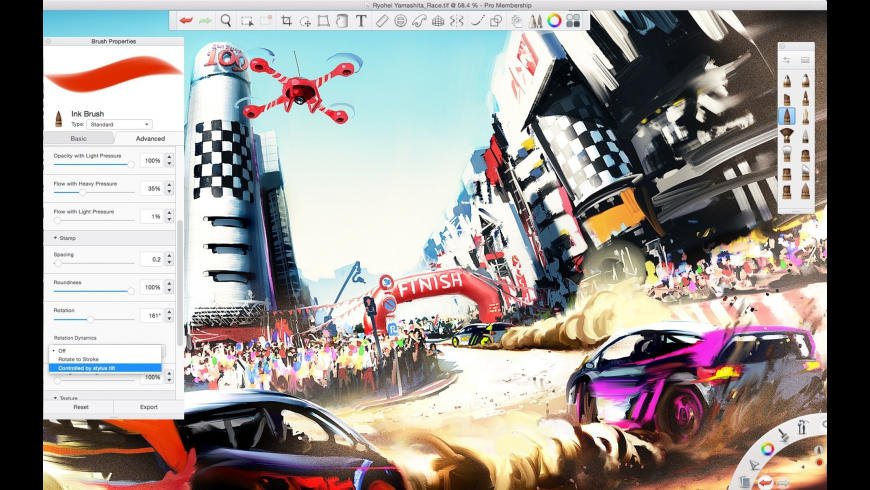The height and width of the screenshot is (490, 870).
Task: Click the red undo arrow in lagoon
Action: pos(765,482)
